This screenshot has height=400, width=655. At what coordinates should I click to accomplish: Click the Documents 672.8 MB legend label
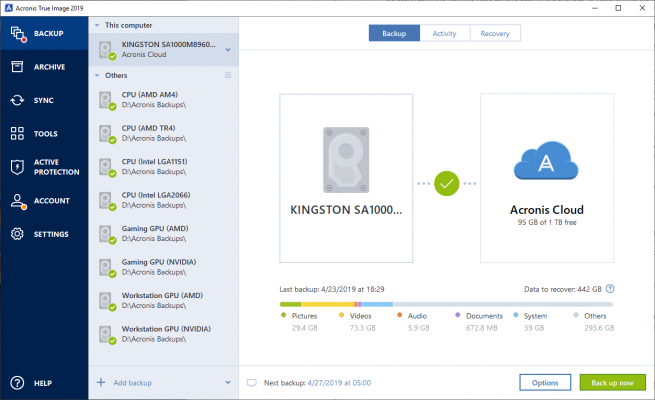click(484, 322)
